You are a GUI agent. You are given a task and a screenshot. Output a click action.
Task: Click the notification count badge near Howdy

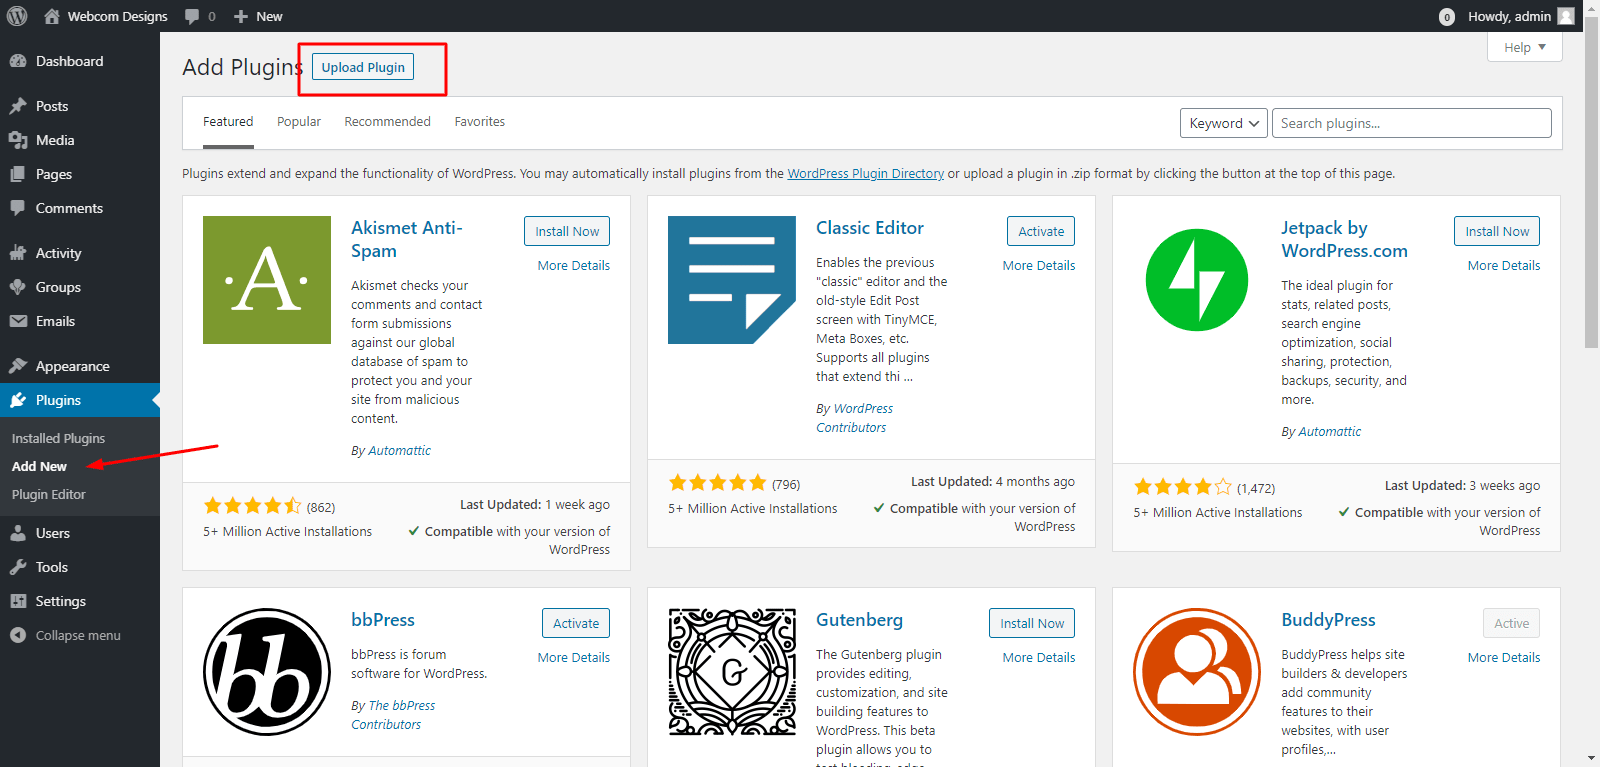pyautogui.click(x=1446, y=17)
